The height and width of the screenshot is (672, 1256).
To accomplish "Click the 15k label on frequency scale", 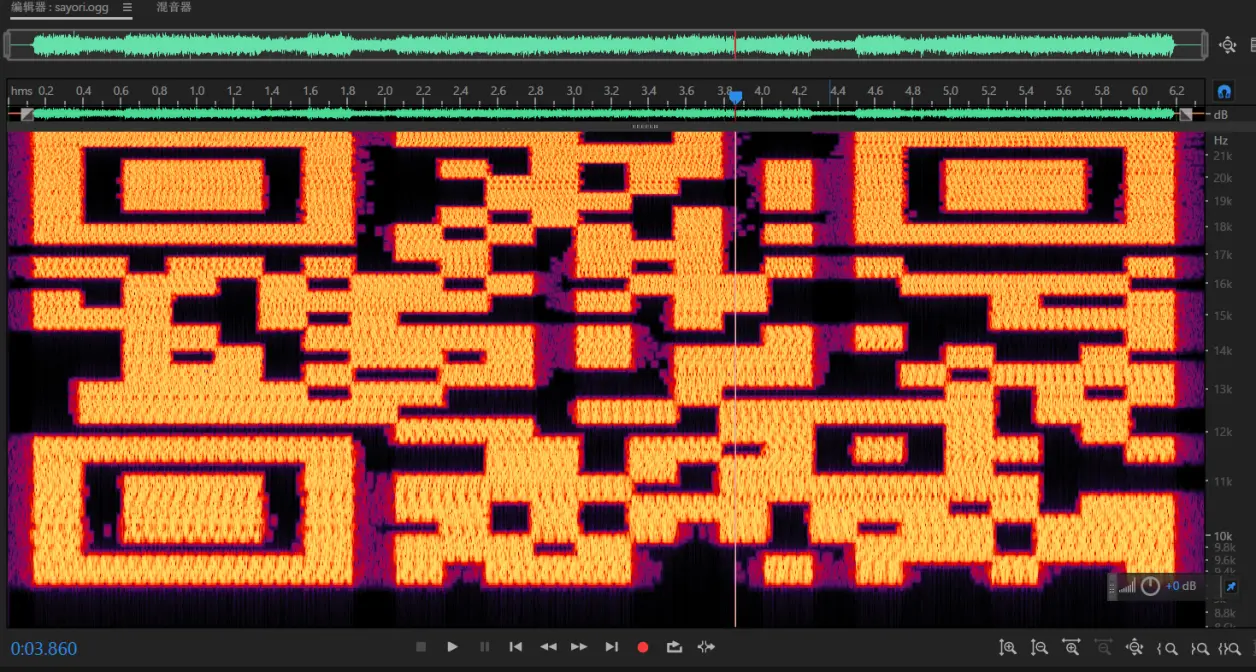I will [1223, 316].
